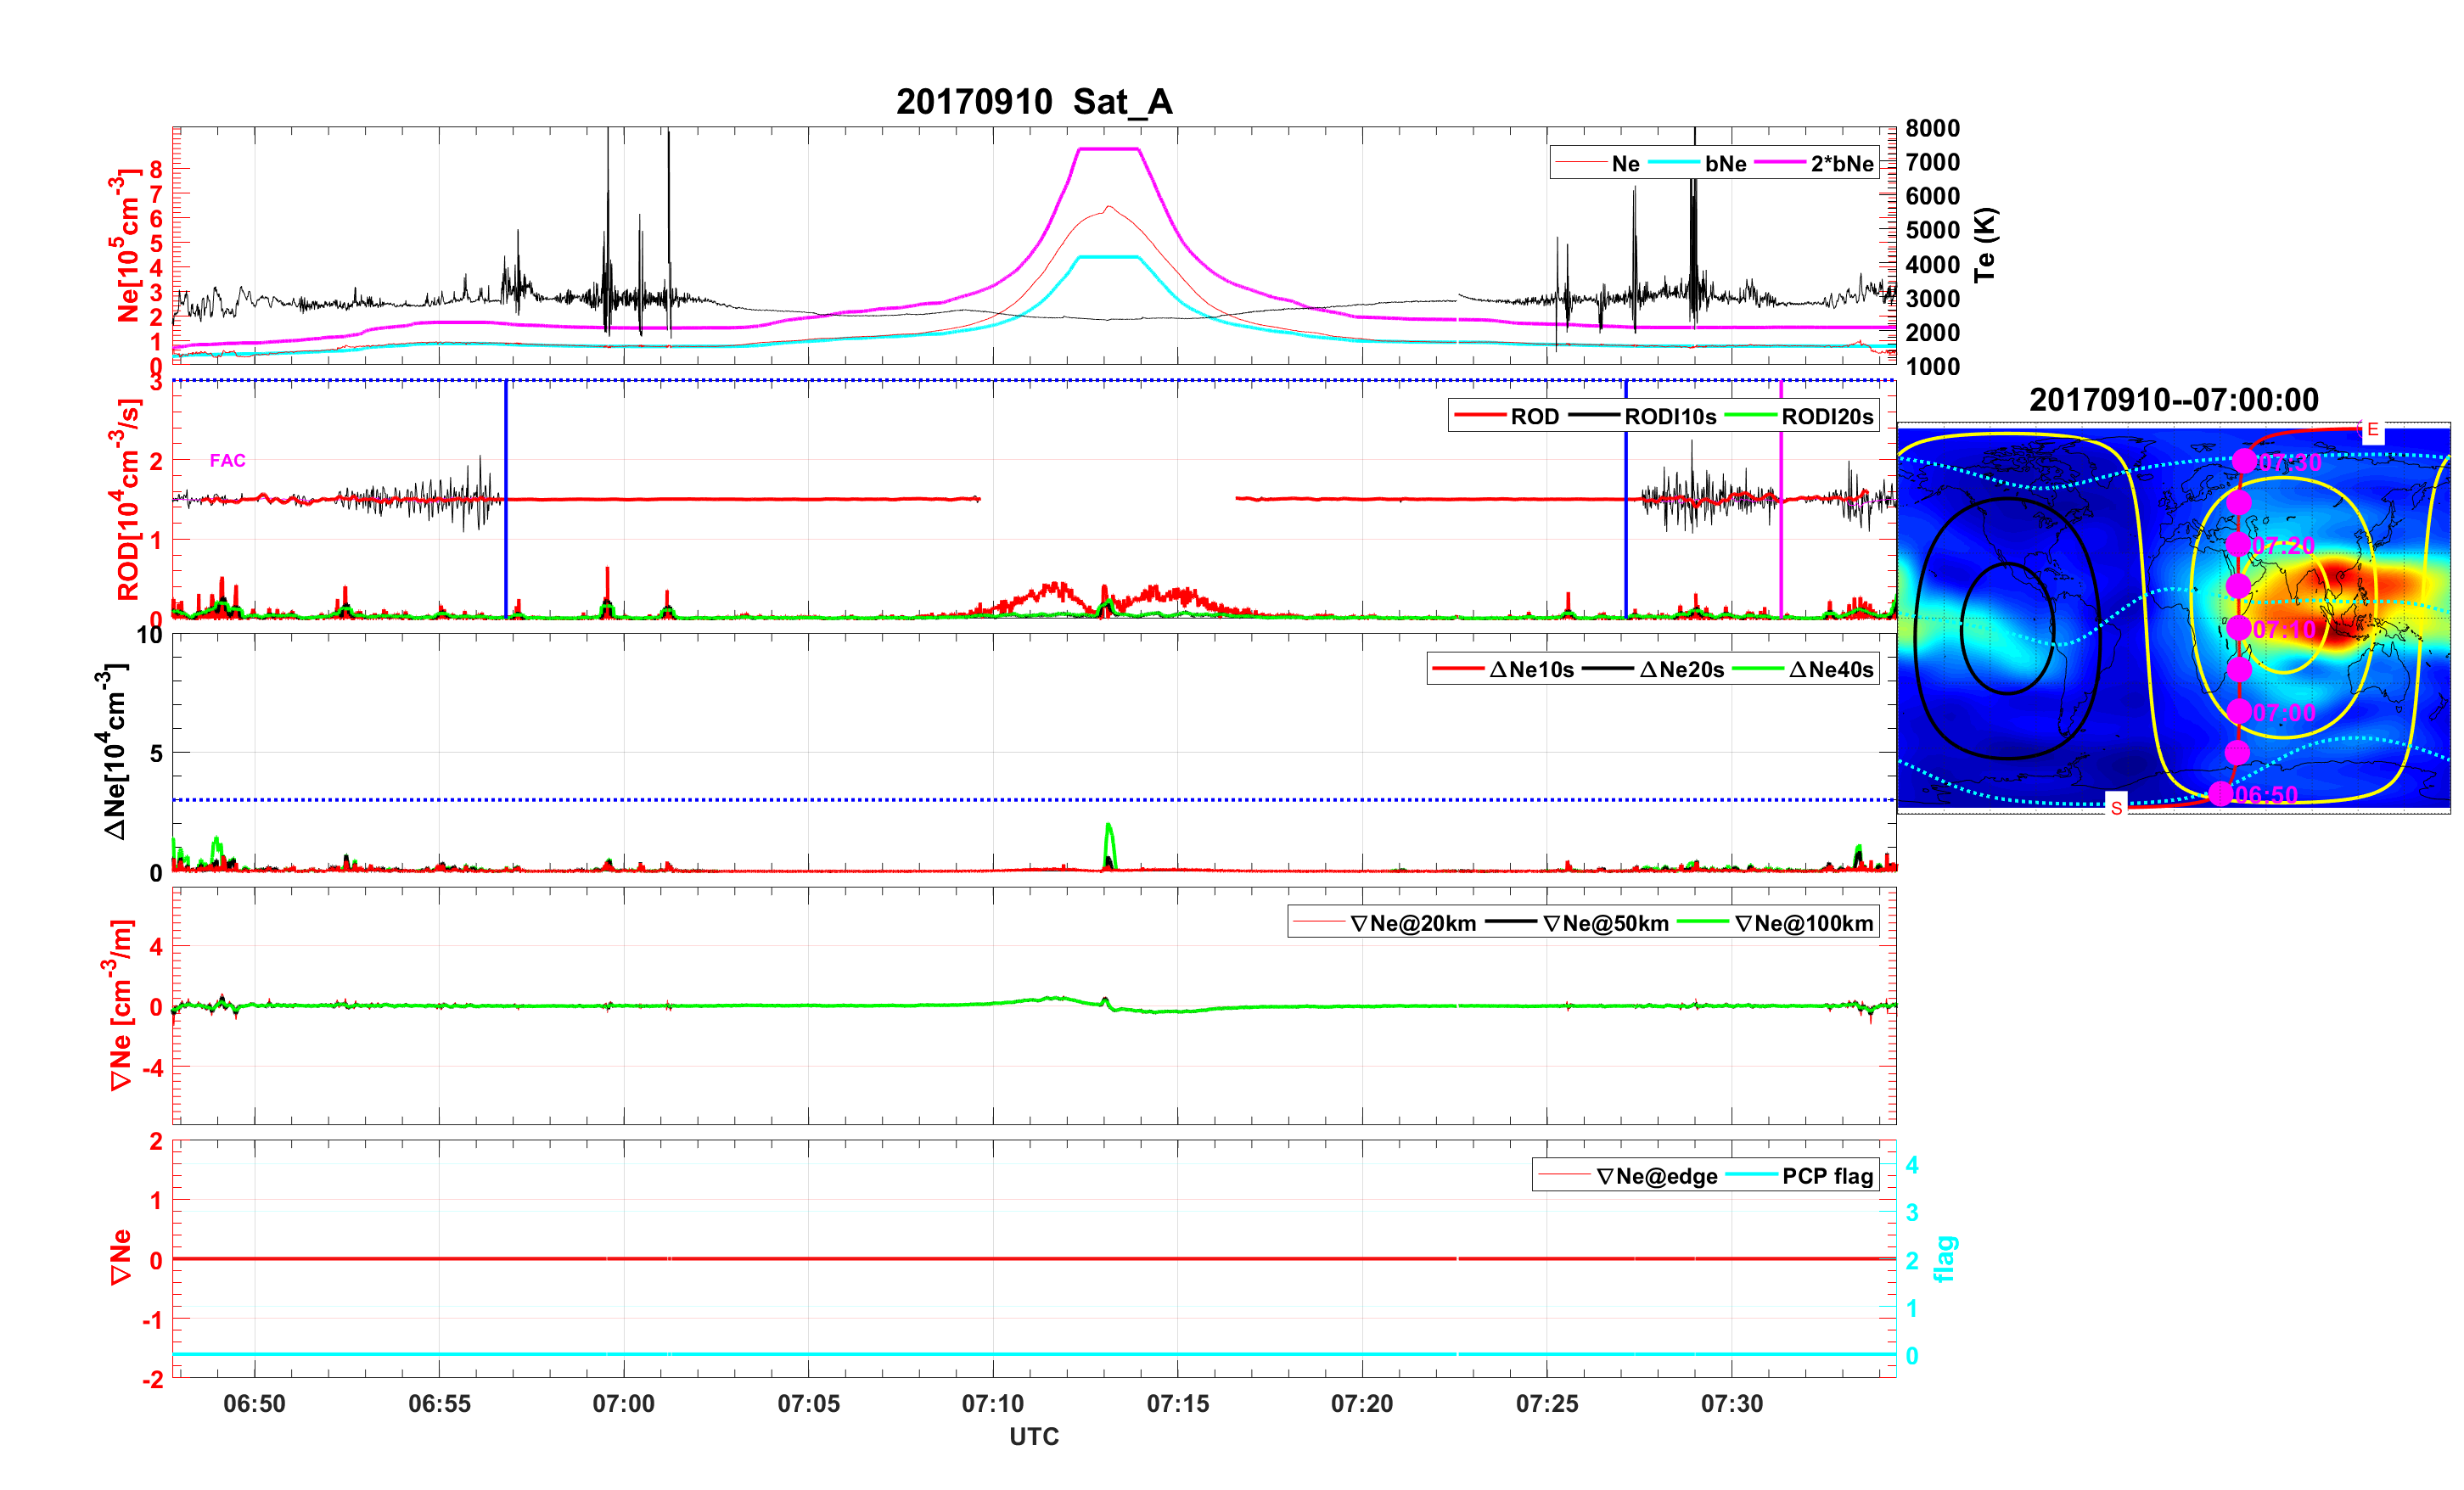The width and height of the screenshot is (2464, 1490).
Task: Click the ΔNe40s legend entry
Action: pos(1830,670)
